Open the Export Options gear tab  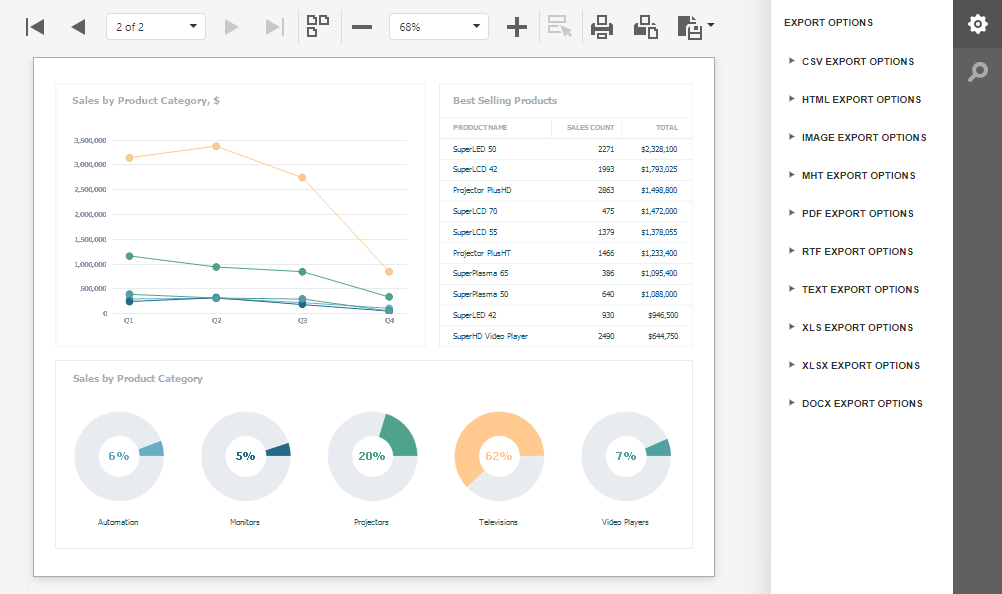point(977,24)
